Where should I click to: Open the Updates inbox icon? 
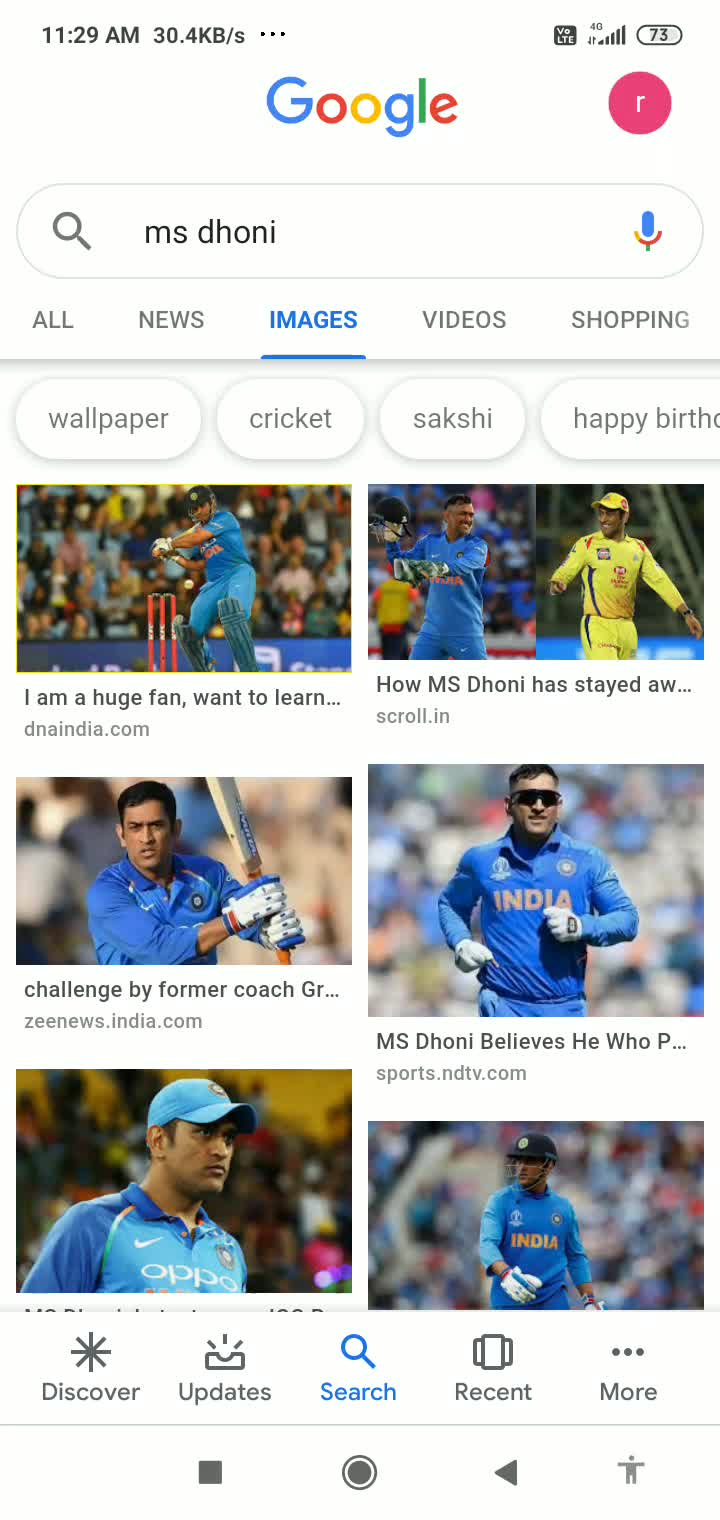coord(225,1352)
